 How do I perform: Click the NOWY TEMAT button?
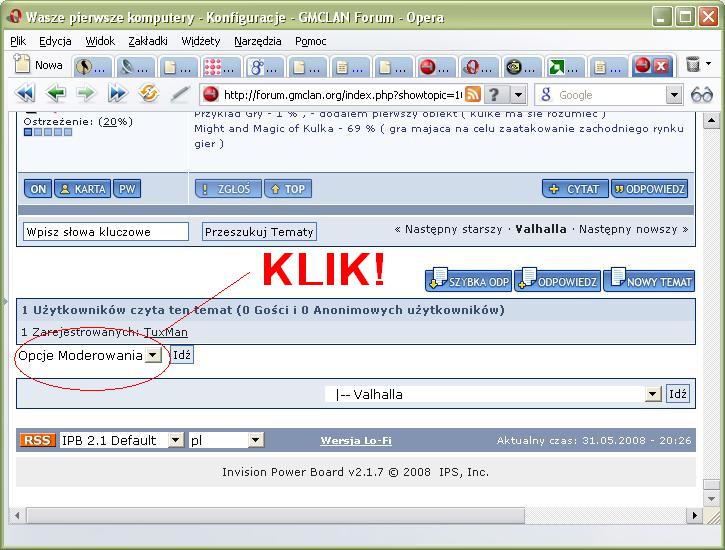pos(649,281)
